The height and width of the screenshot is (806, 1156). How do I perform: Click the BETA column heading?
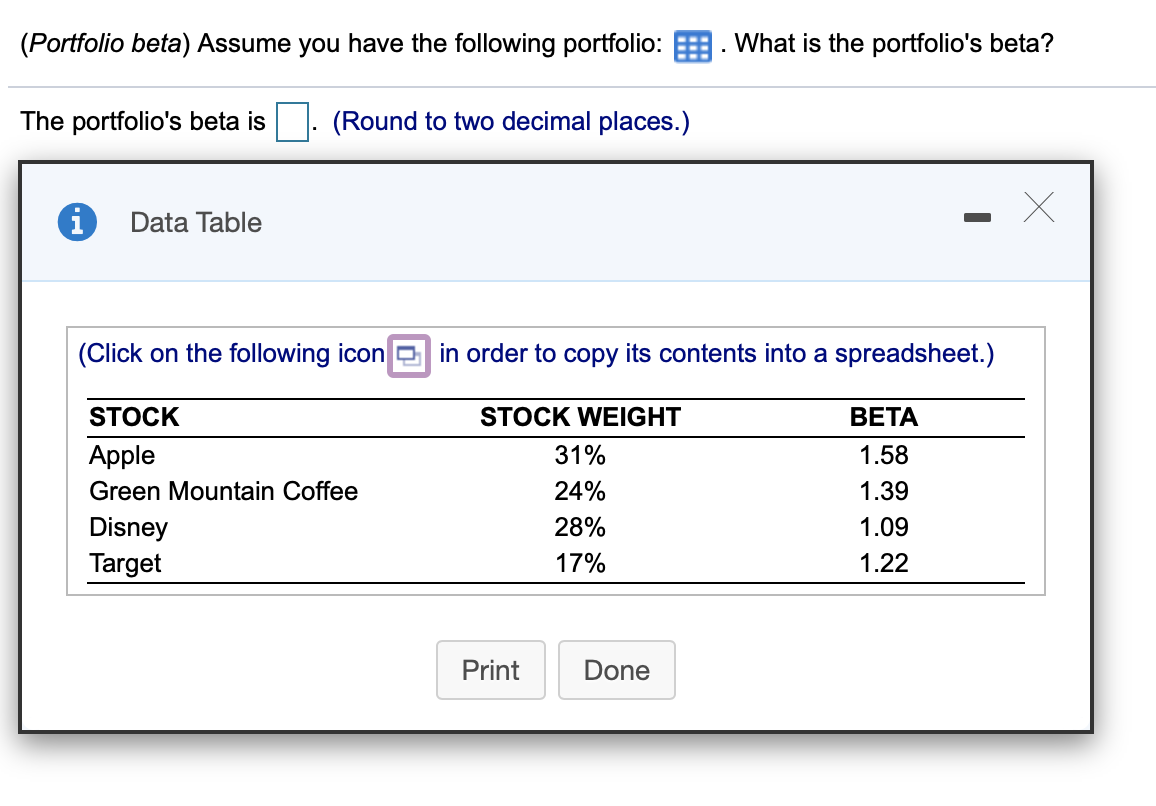pos(884,417)
